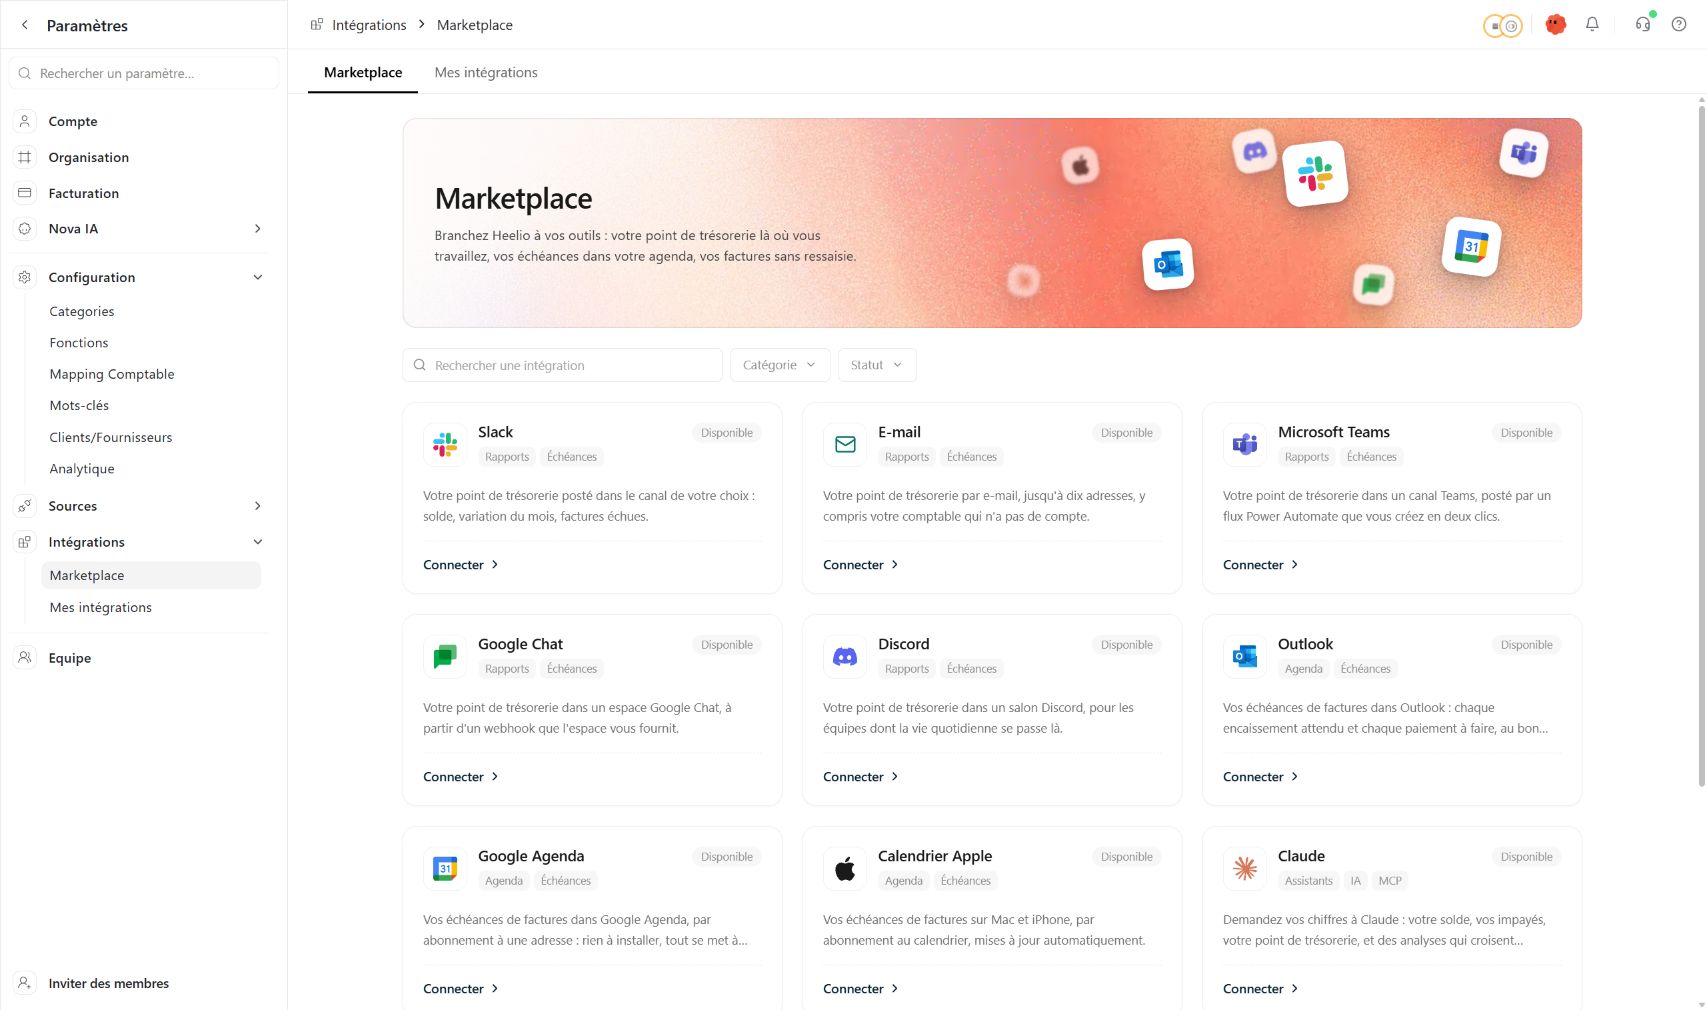Connect the Outlook integration

click(1261, 777)
